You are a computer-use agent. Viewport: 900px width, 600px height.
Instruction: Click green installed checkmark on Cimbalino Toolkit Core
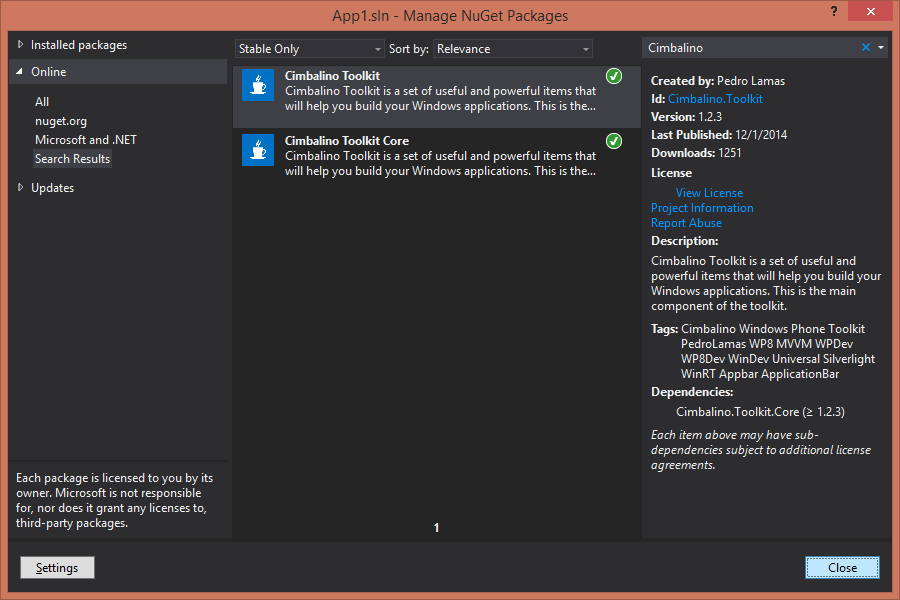click(614, 141)
